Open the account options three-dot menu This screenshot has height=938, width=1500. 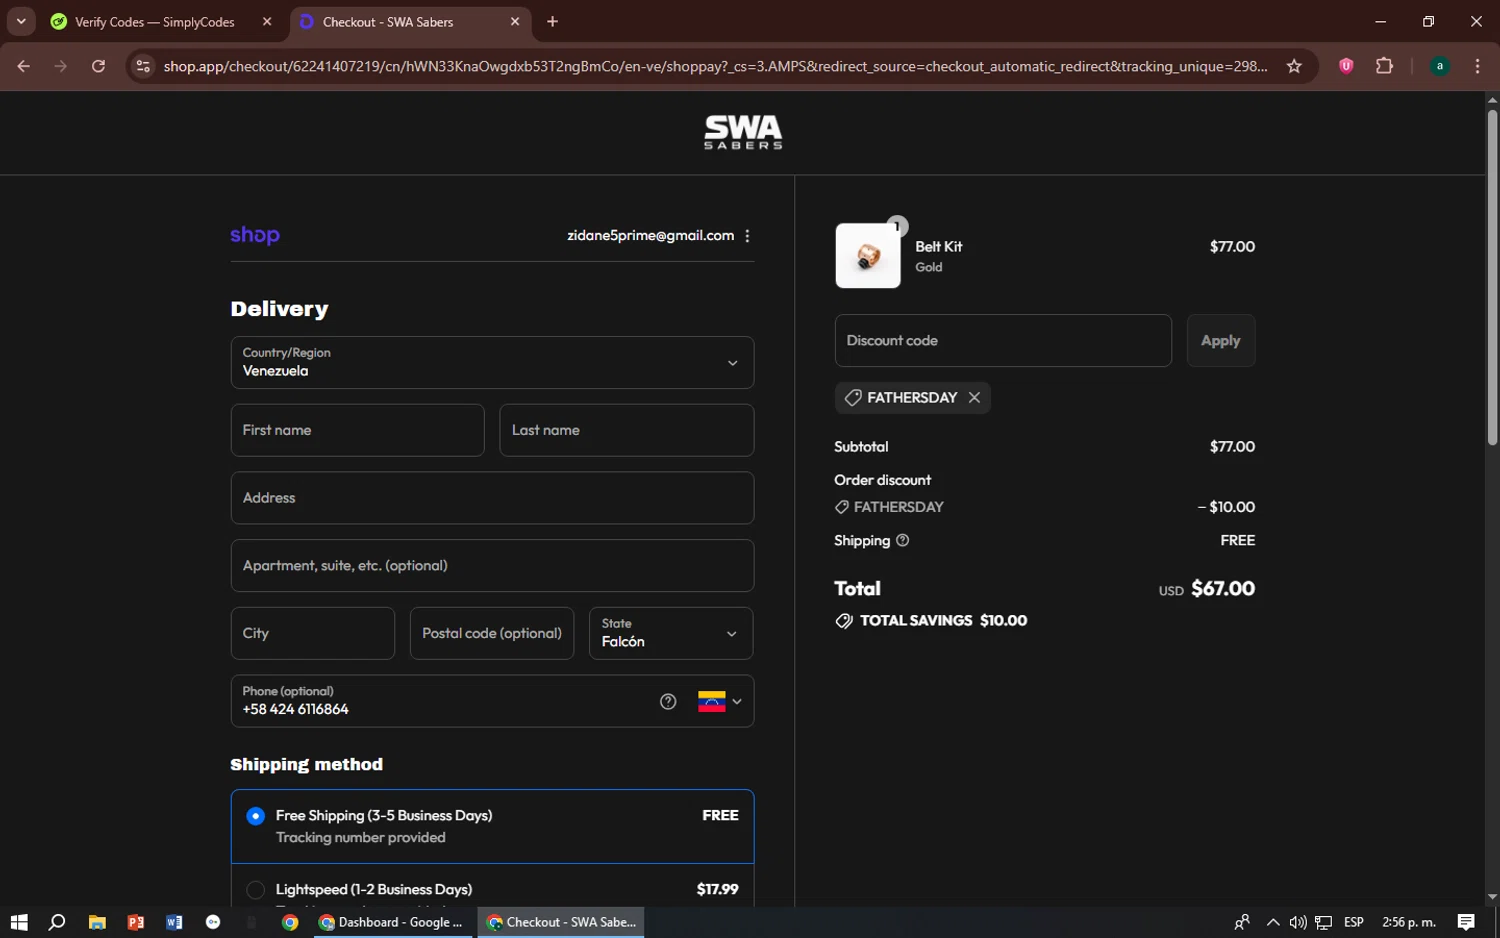point(747,236)
